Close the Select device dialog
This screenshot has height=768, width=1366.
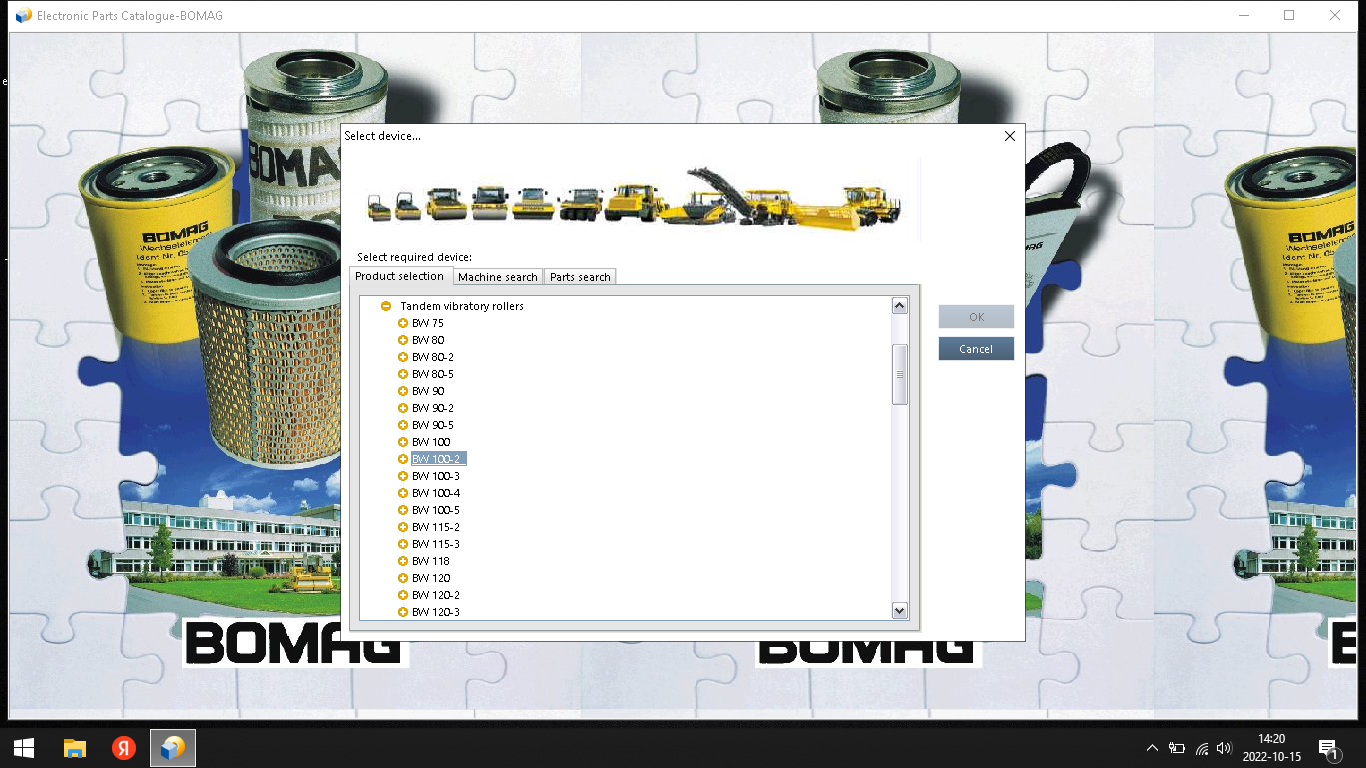tap(1009, 136)
